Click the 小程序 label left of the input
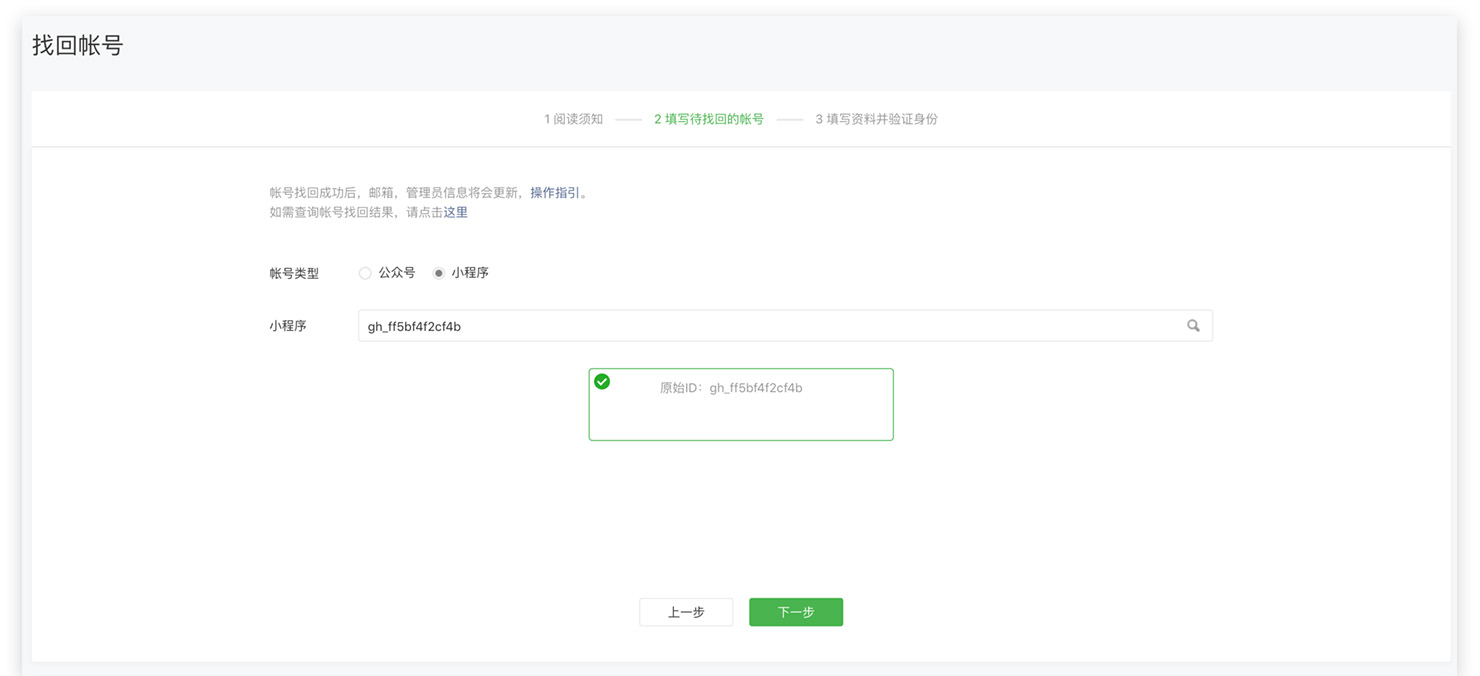 [288, 326]
